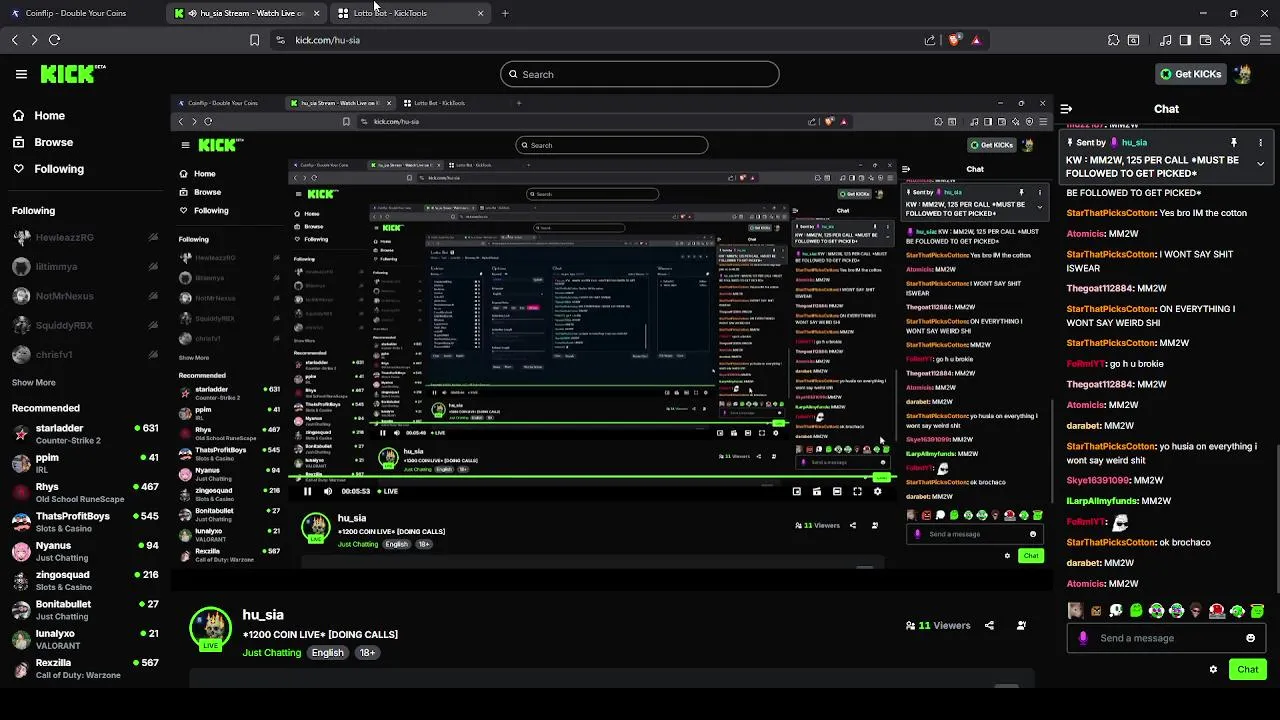Click your profile avatar in Kick header
Viewport: 1280px width, 720px height.
[x=1243, y=74]
